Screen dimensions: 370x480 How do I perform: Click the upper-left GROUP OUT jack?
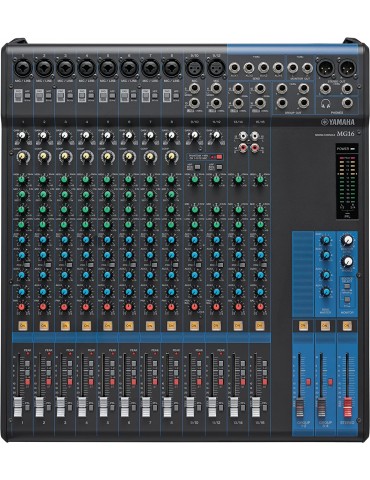point(282,88)
